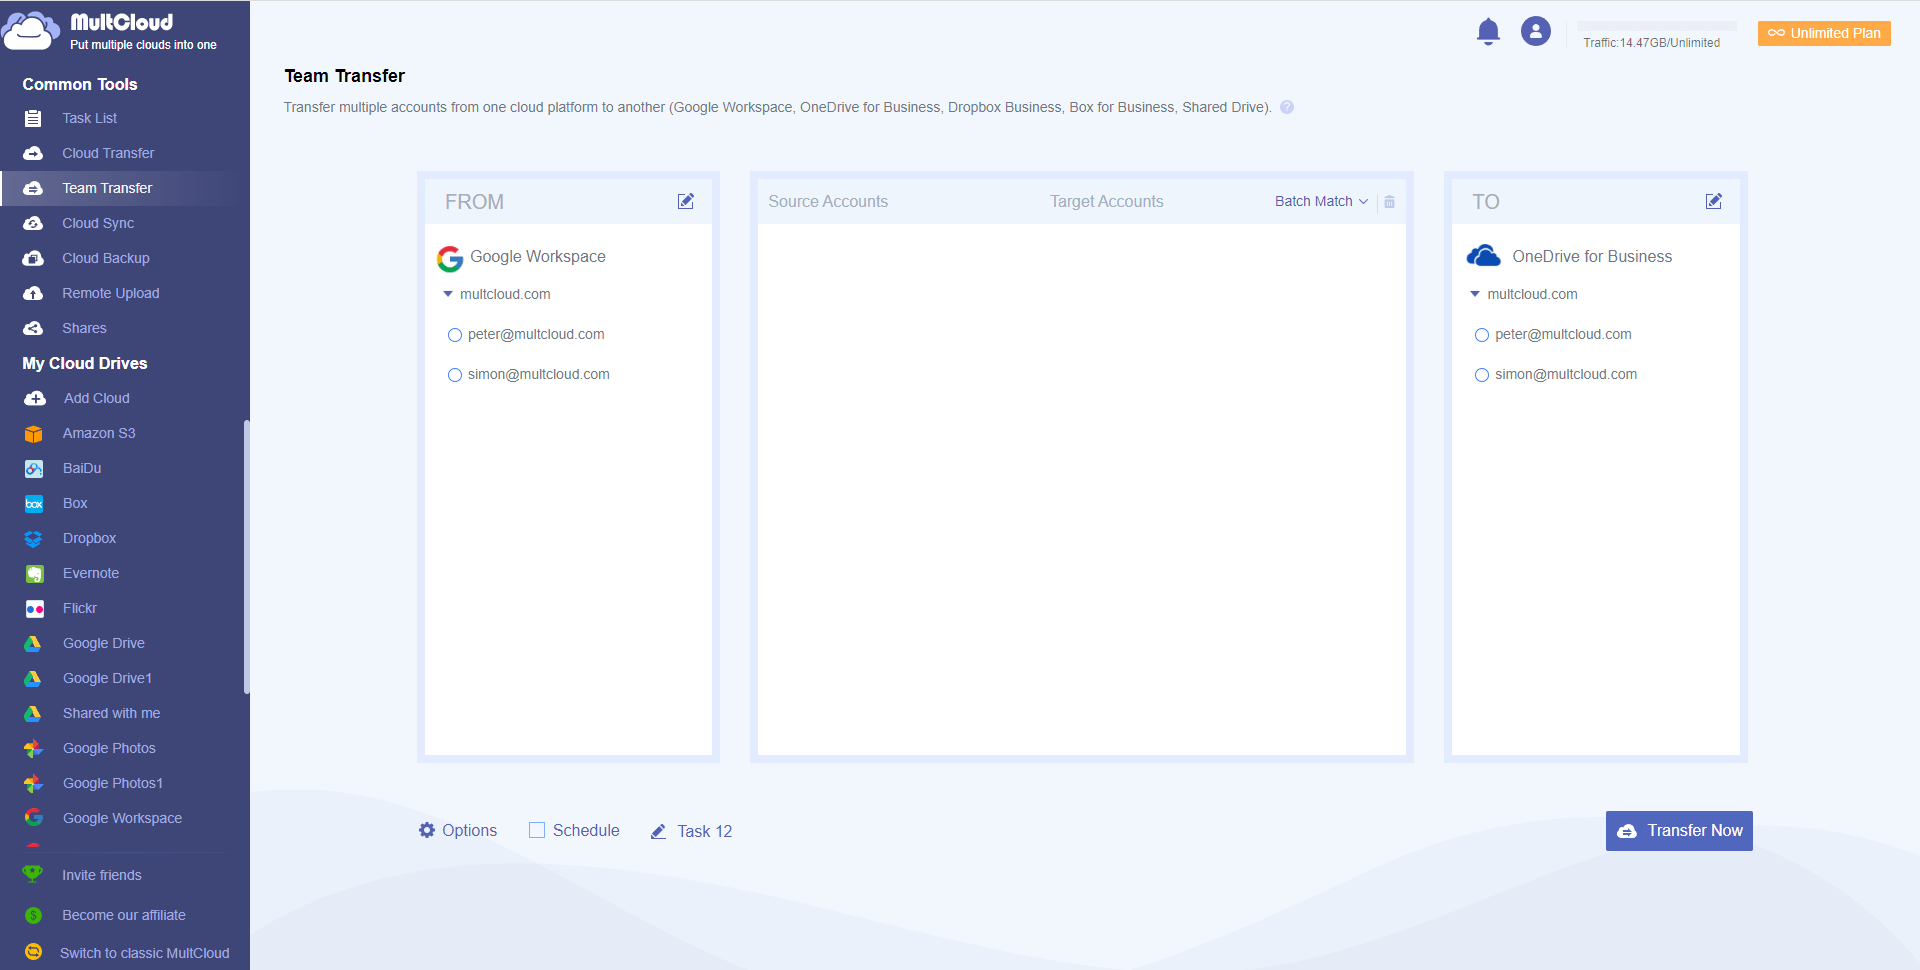The height and width of the screenshot is (970, 1920).
Task: Click the Amazon S3 box icon
Action: (34, 433)
